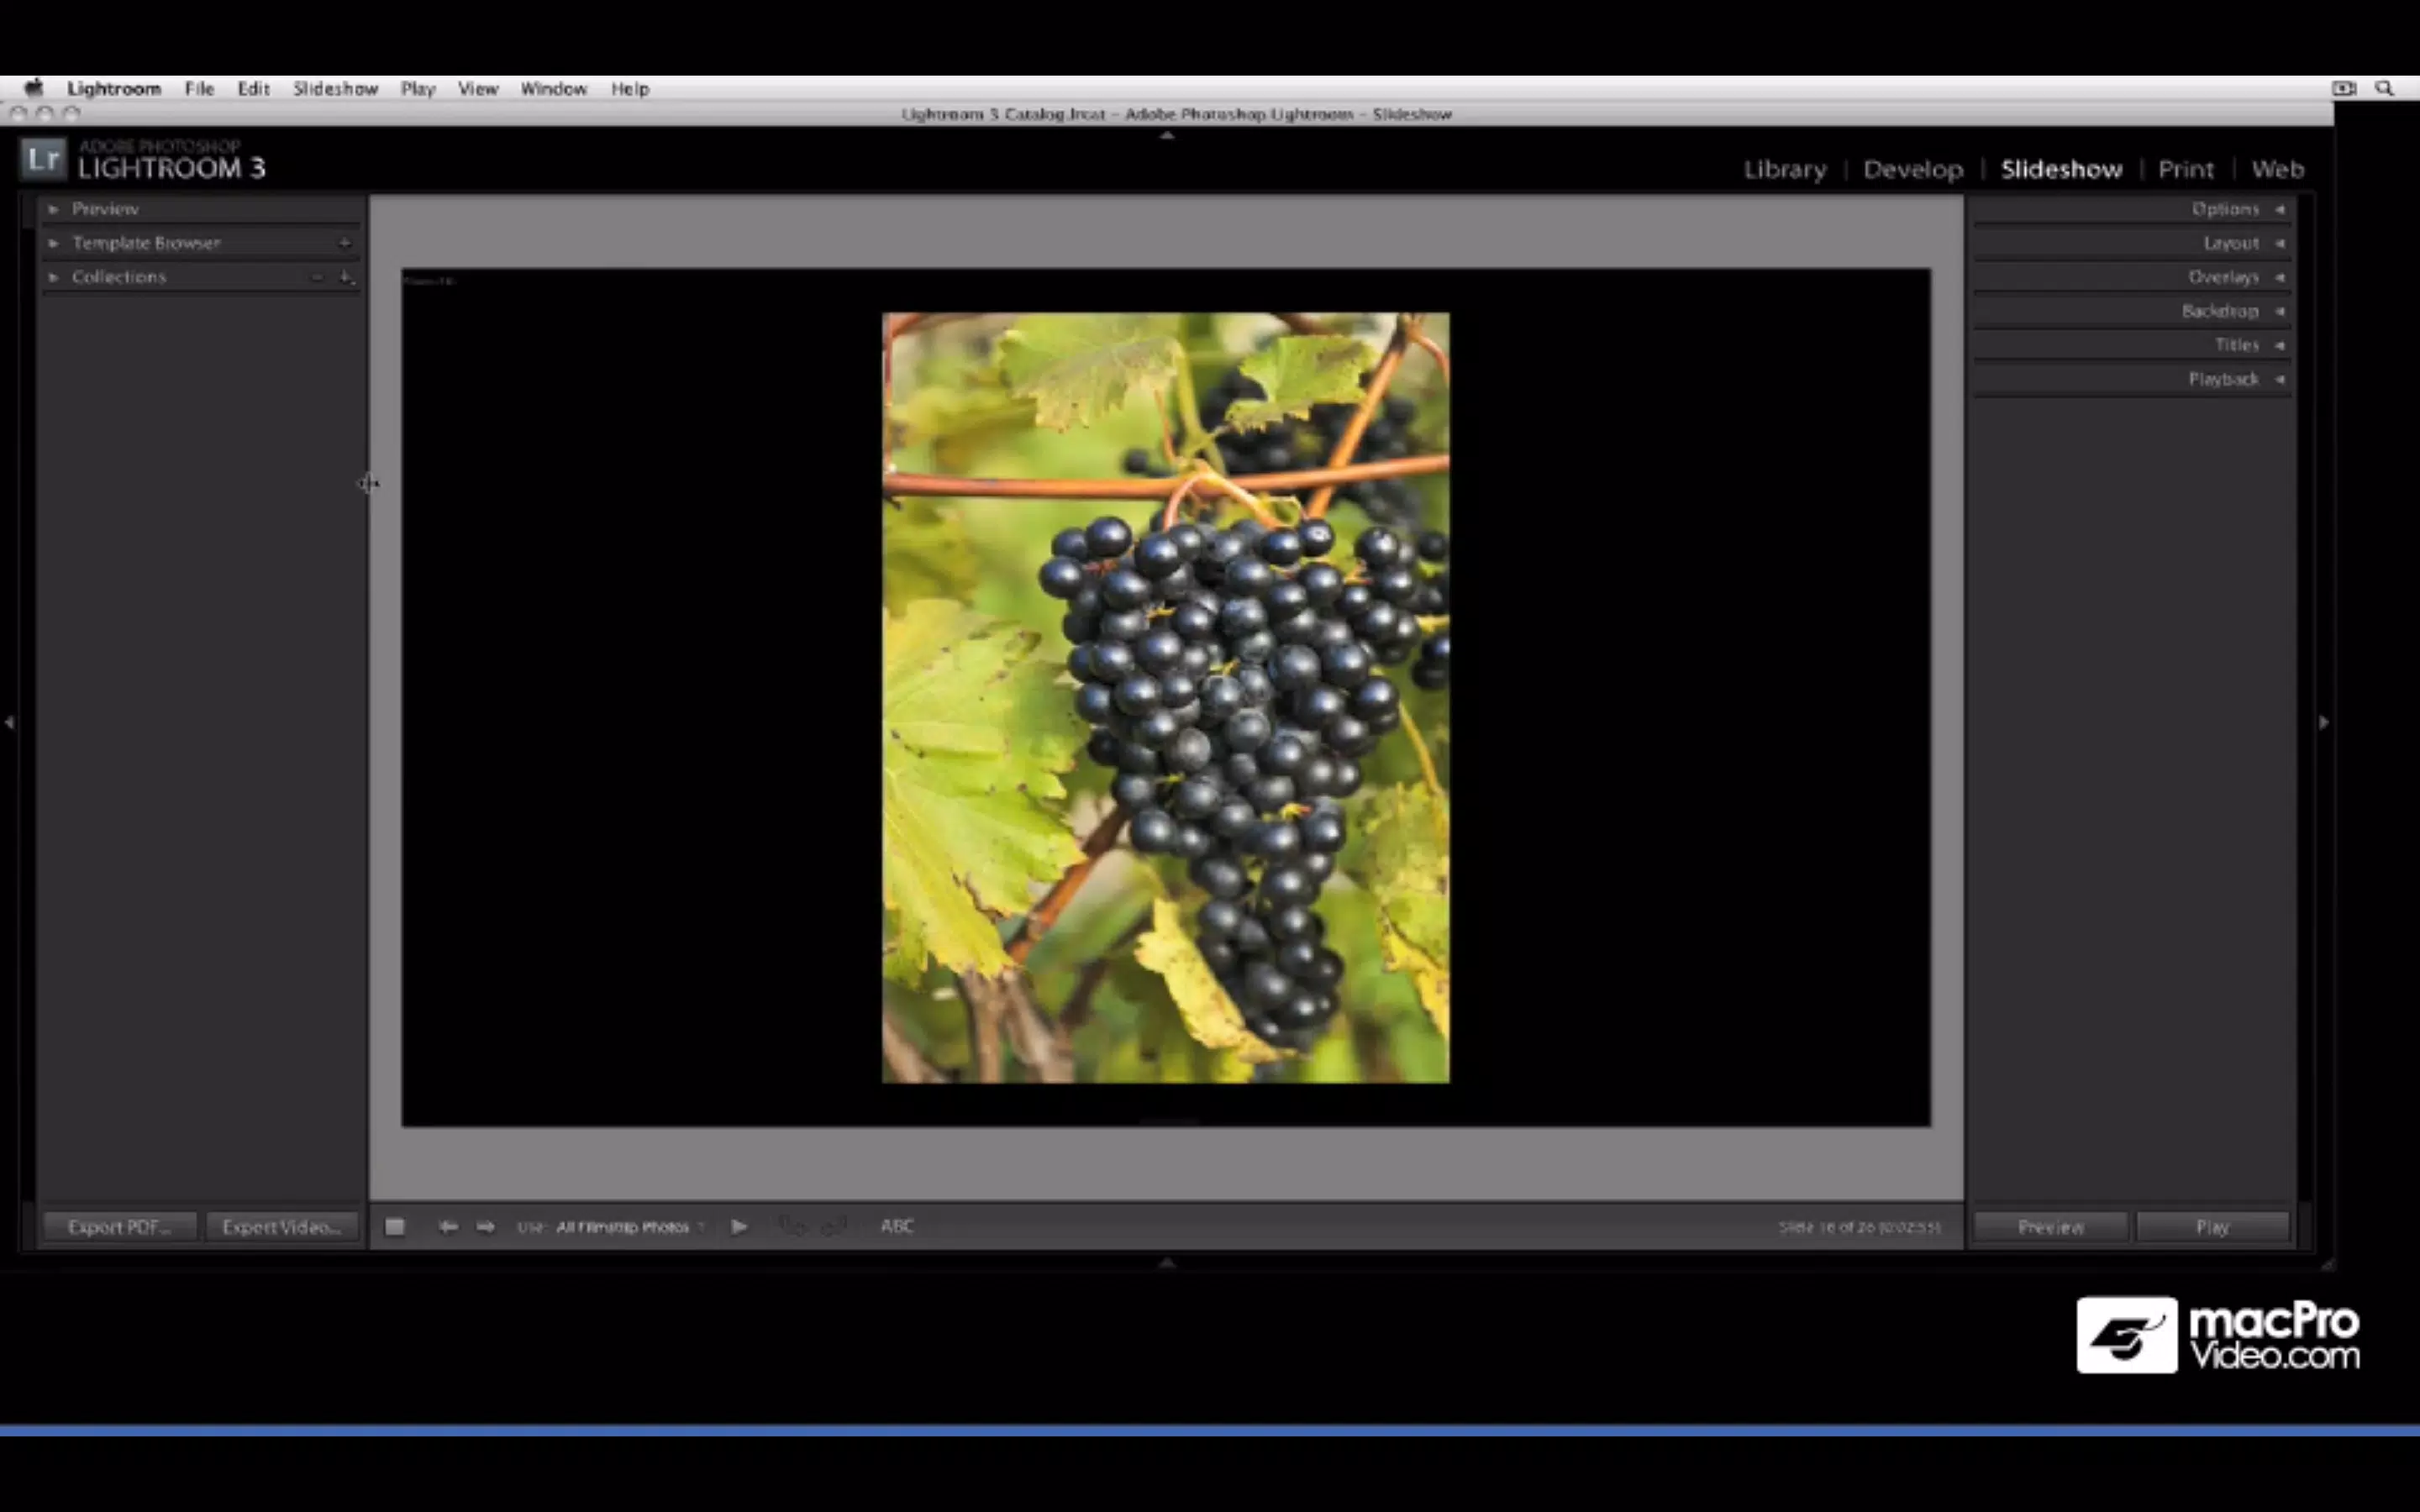Go to previous slide arrow
Viewport: 2420px width, 1512px height.
point(448,1226)
